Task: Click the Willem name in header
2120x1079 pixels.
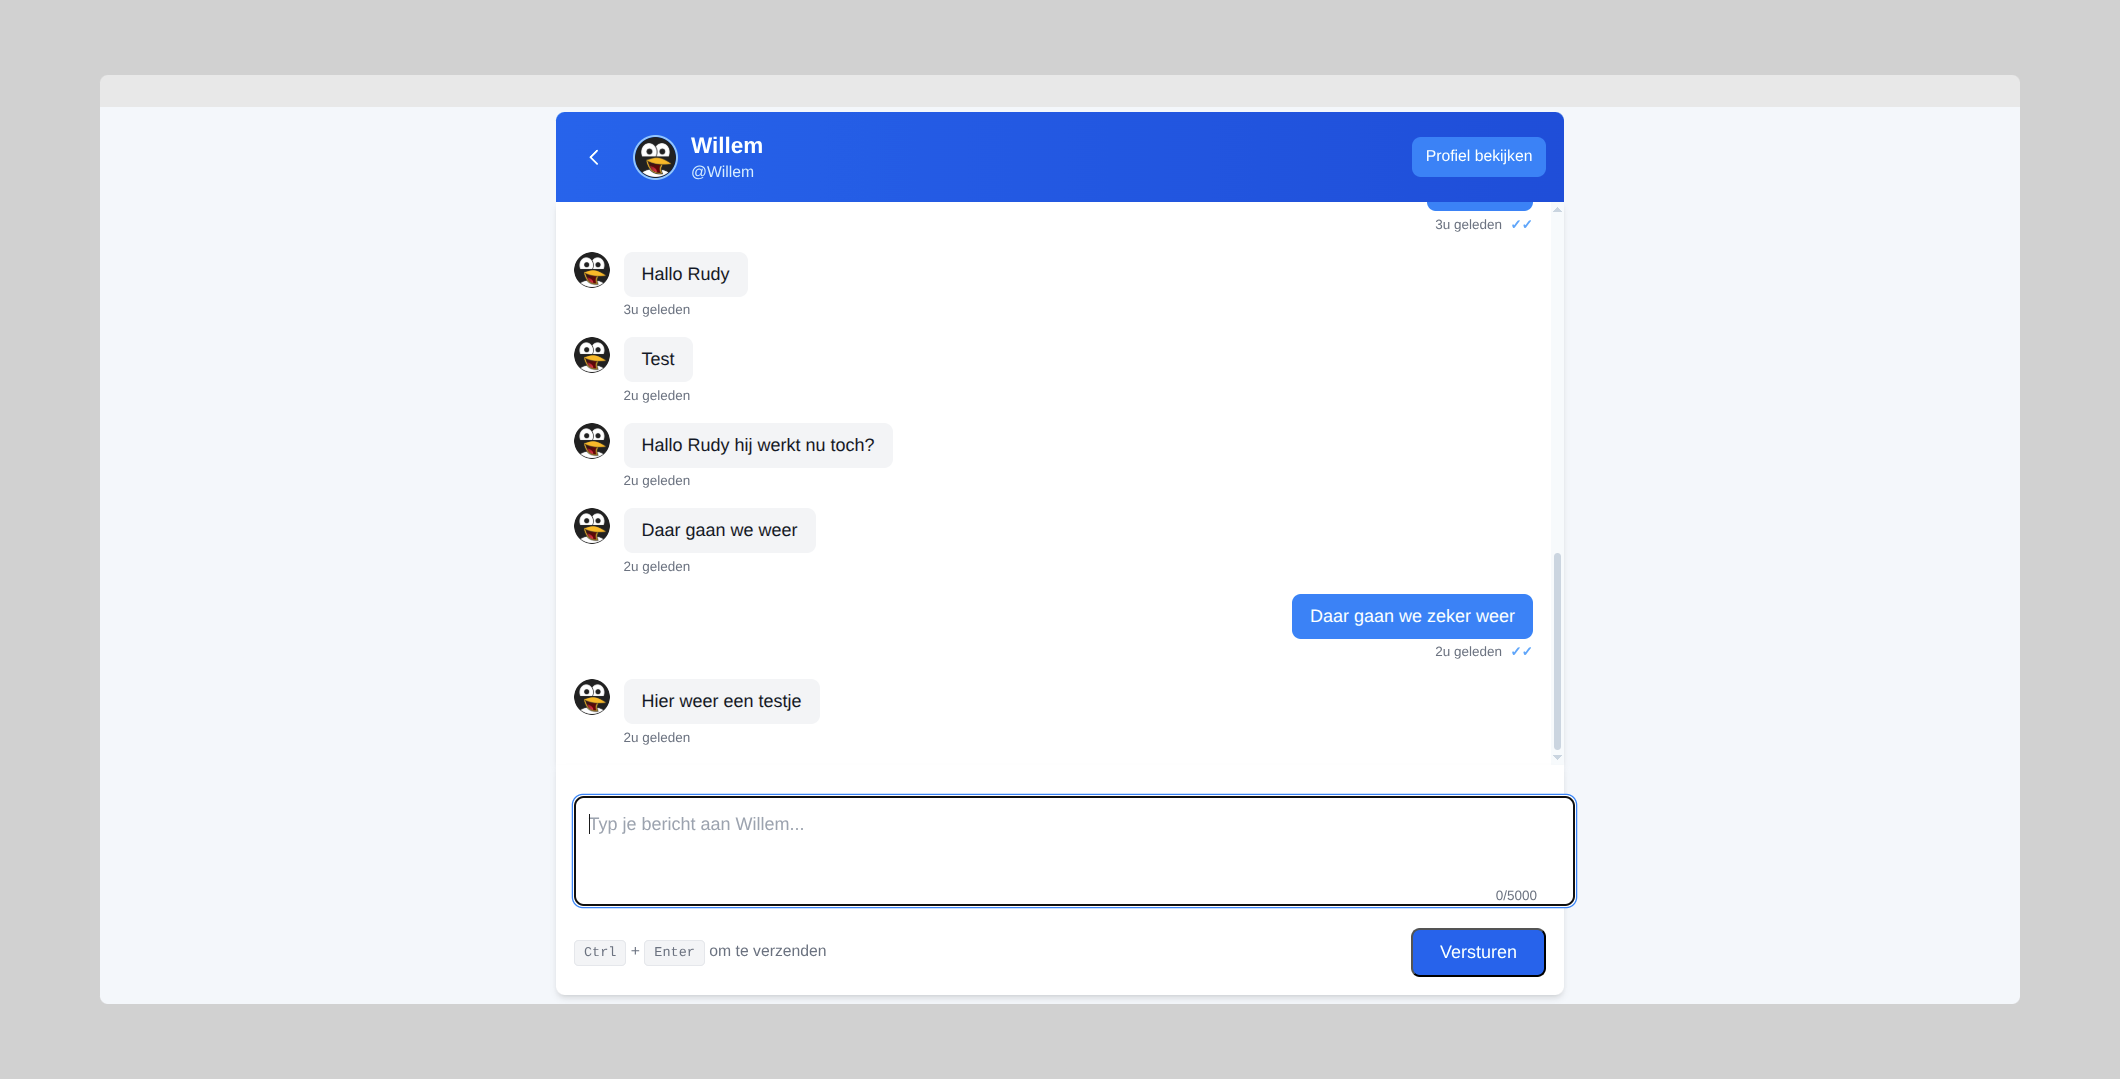Action: point(726,146)
